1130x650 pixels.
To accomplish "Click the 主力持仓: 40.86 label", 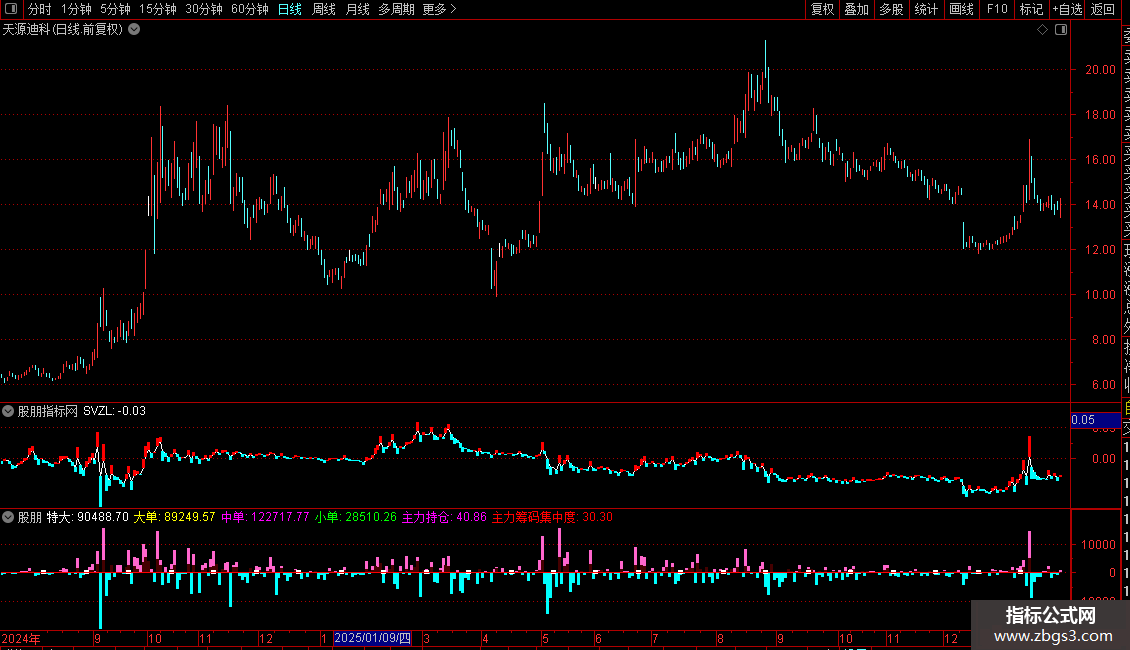I will (444, 517).
